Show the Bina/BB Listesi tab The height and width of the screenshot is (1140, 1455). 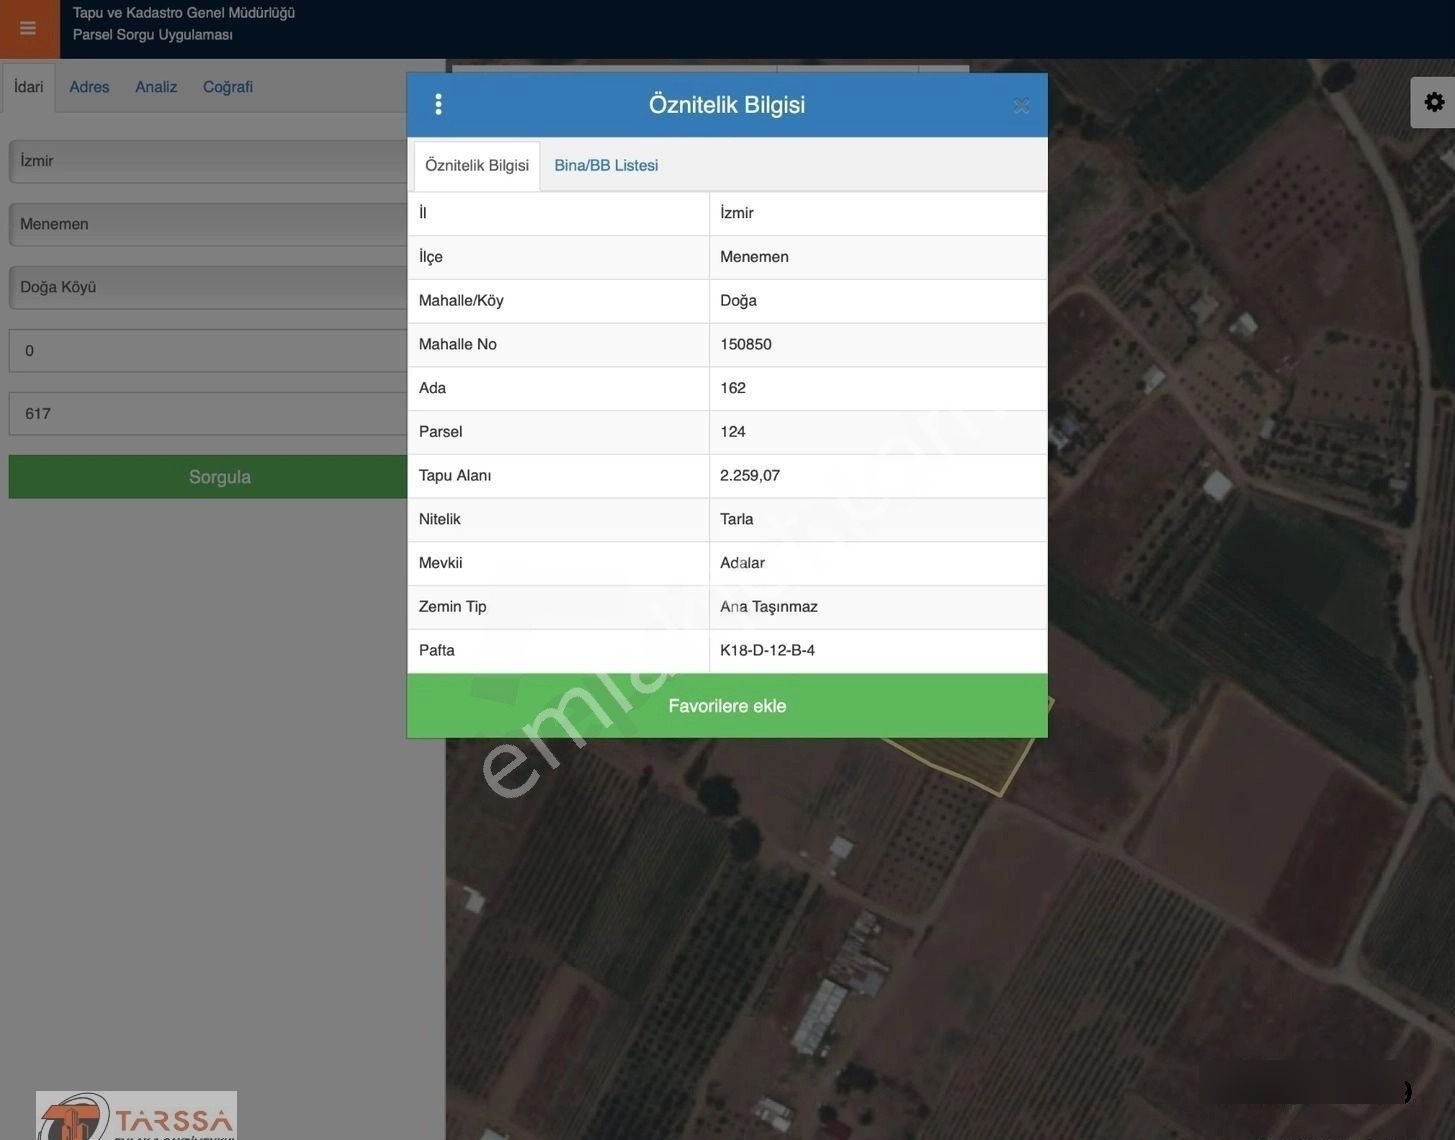click(x=606, y=165)
